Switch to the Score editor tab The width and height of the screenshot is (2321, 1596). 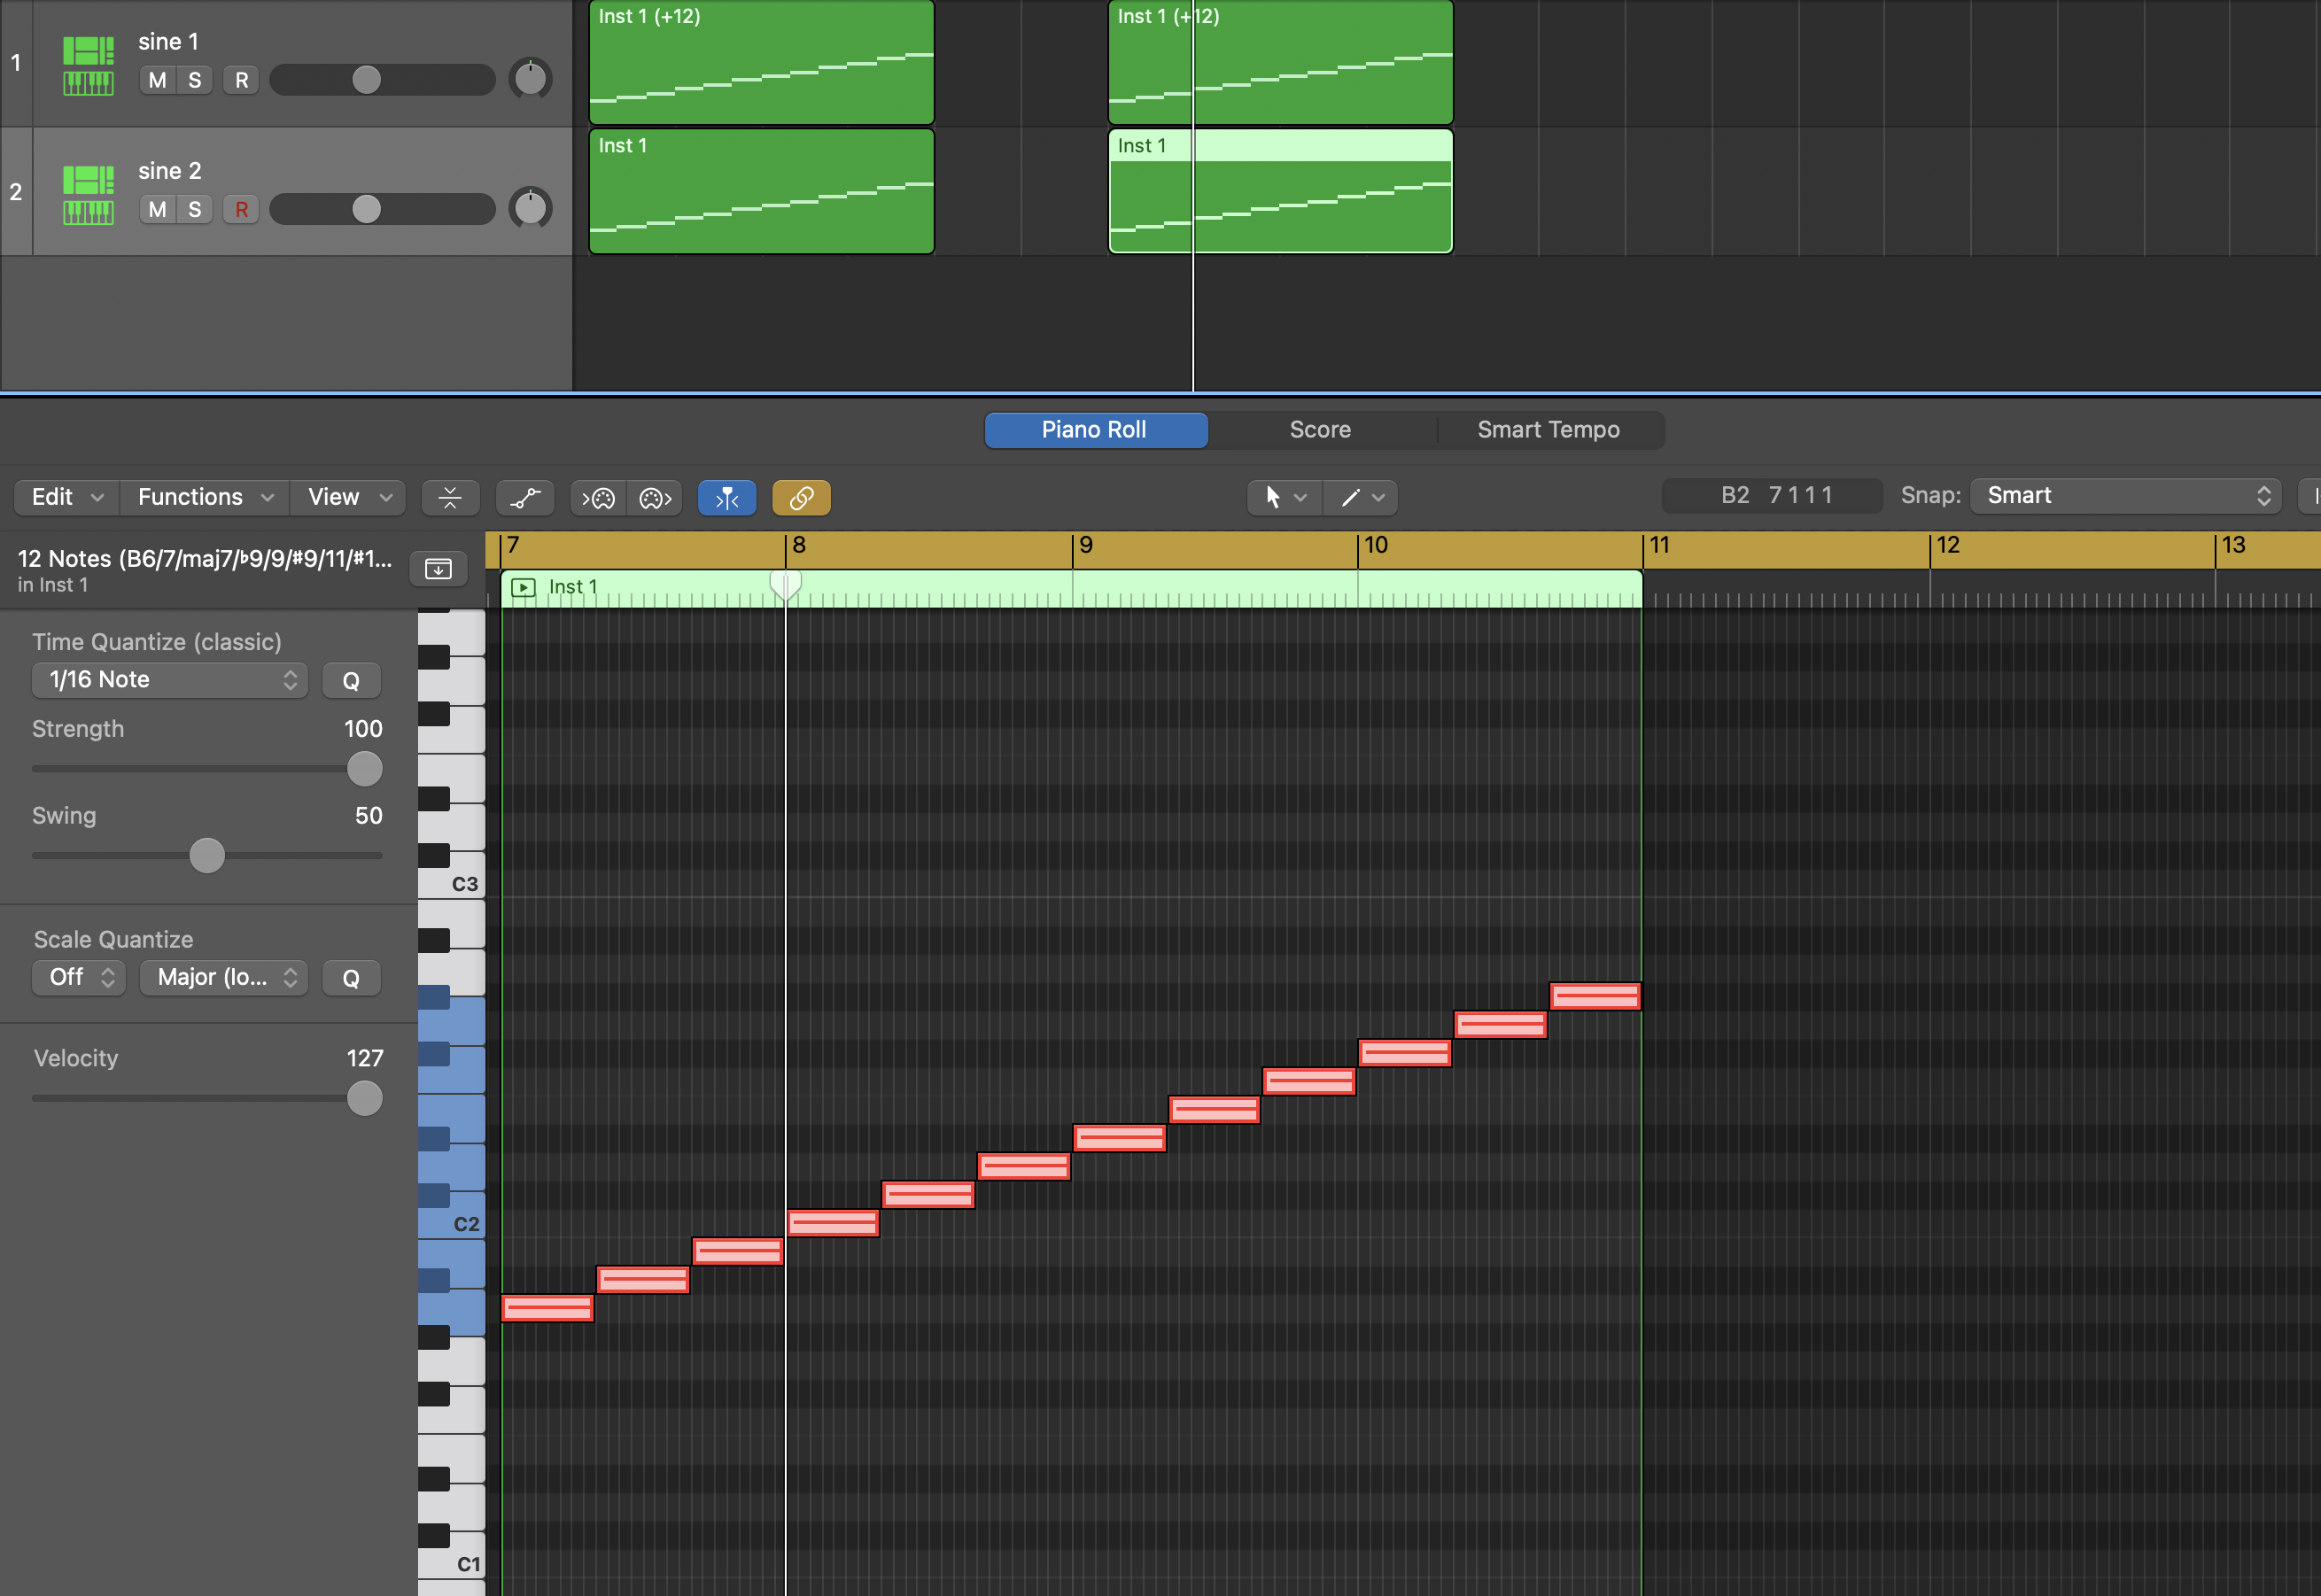pos(1321,429)
